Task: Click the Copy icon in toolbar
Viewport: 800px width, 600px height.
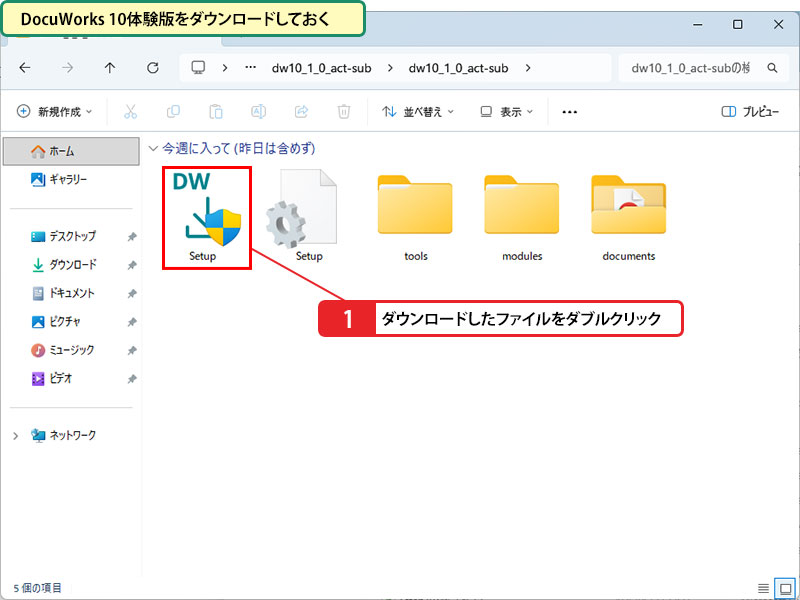Action: 173,111
